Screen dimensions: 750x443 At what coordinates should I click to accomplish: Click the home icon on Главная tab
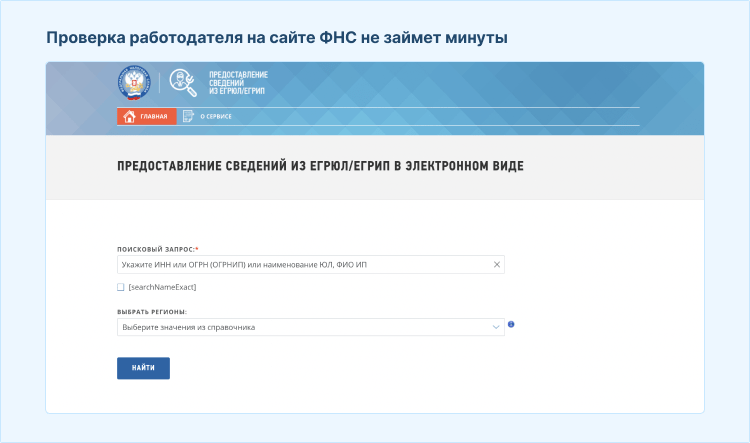pyautogui.click(x=129, y=116)
